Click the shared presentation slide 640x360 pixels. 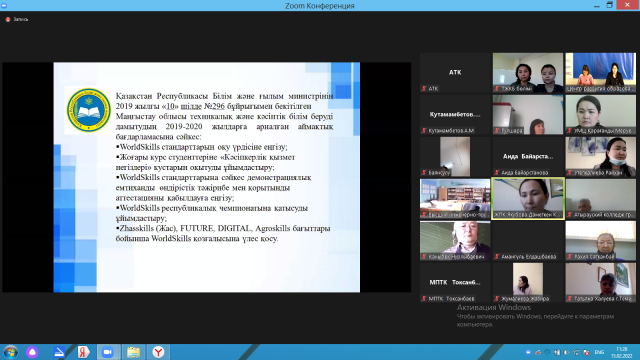point(207,177)
